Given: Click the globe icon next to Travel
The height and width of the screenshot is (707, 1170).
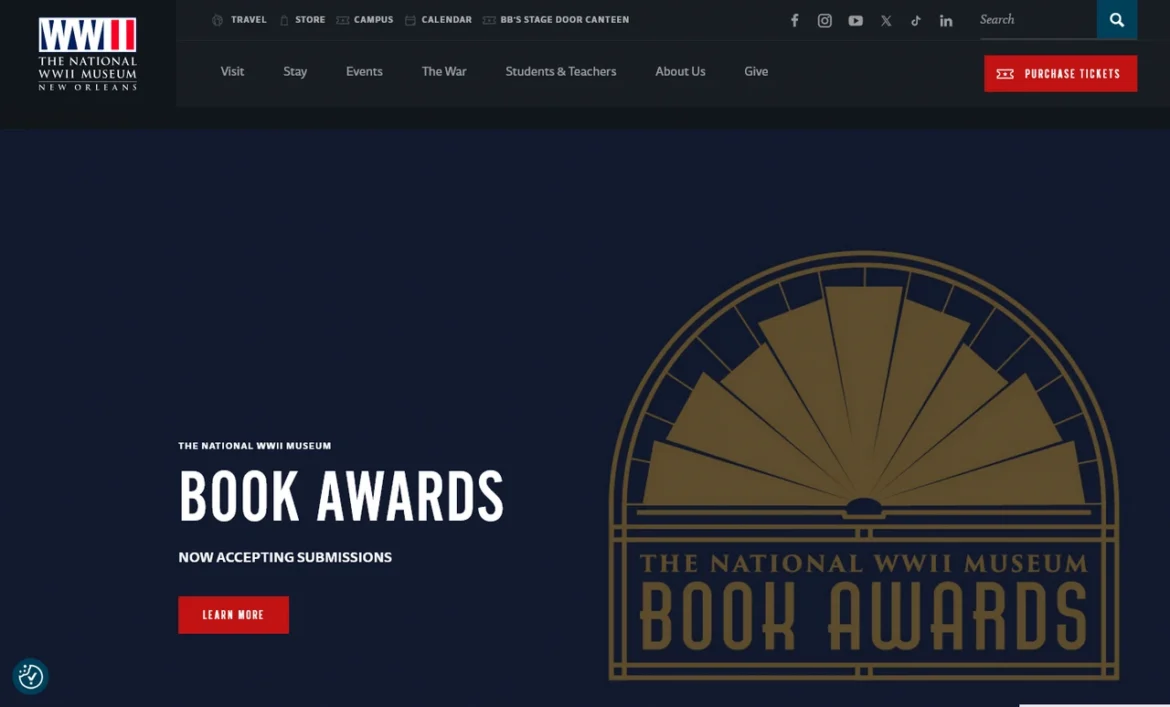Looking at the screenshot, I should pyautogui.click(x=217, y=20).
